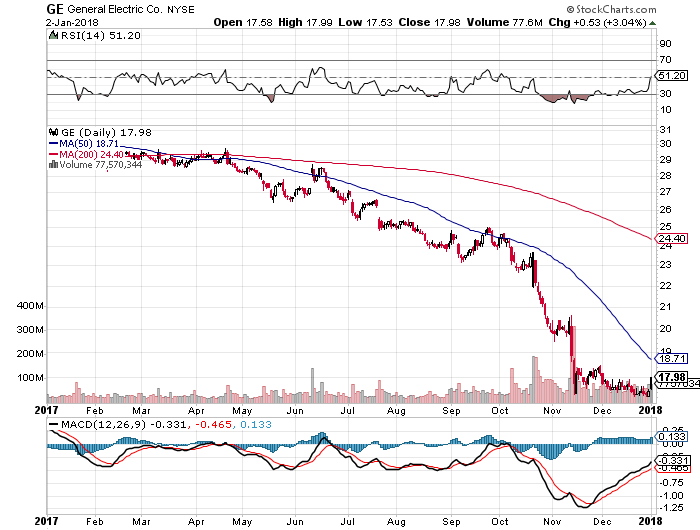Click the 2017 label under the MACD panel
Viewport: 700px width, 530px height.
click(x=46, y=521)
